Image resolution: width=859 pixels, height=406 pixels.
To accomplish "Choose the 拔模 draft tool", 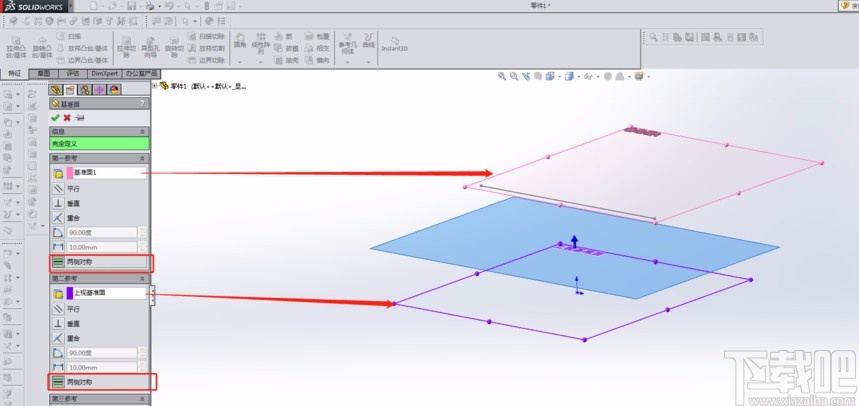I will pyautogui.click(x=284, y=48).
